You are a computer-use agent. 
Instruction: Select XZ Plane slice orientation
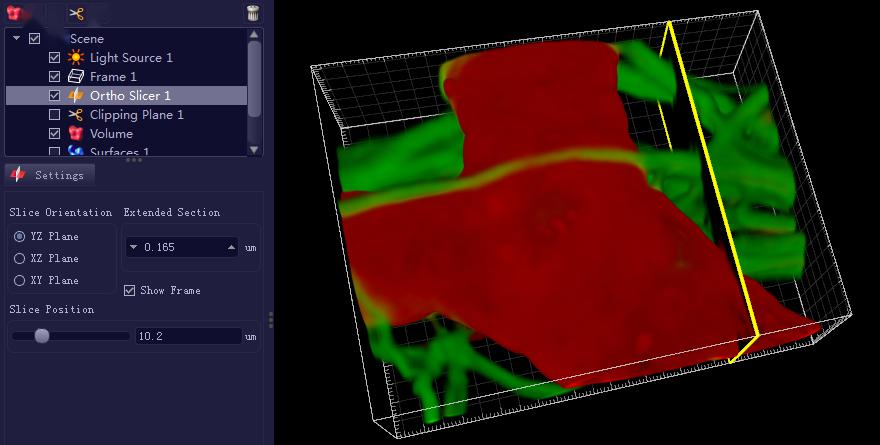(20, 258)
